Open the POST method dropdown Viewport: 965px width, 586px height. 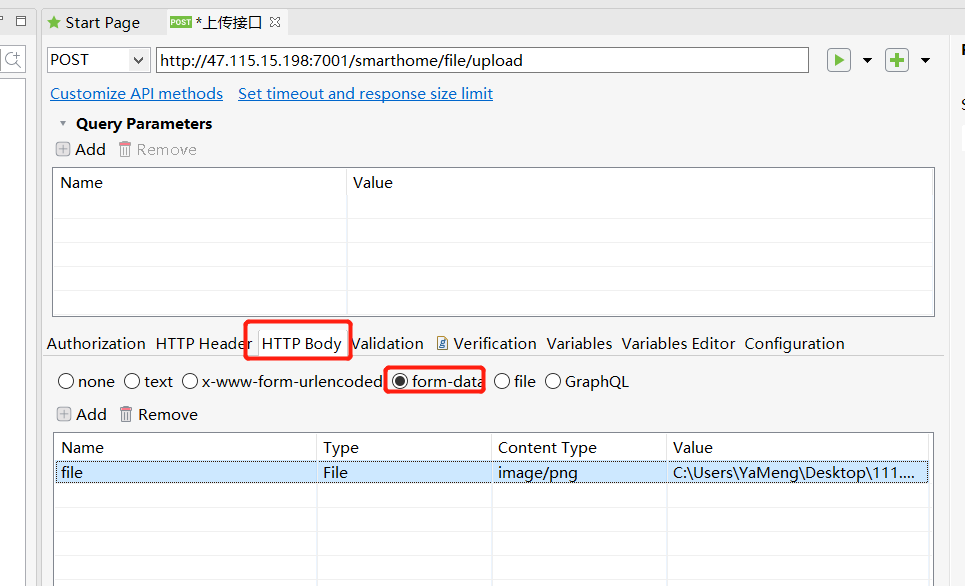[x=139, y=60]
